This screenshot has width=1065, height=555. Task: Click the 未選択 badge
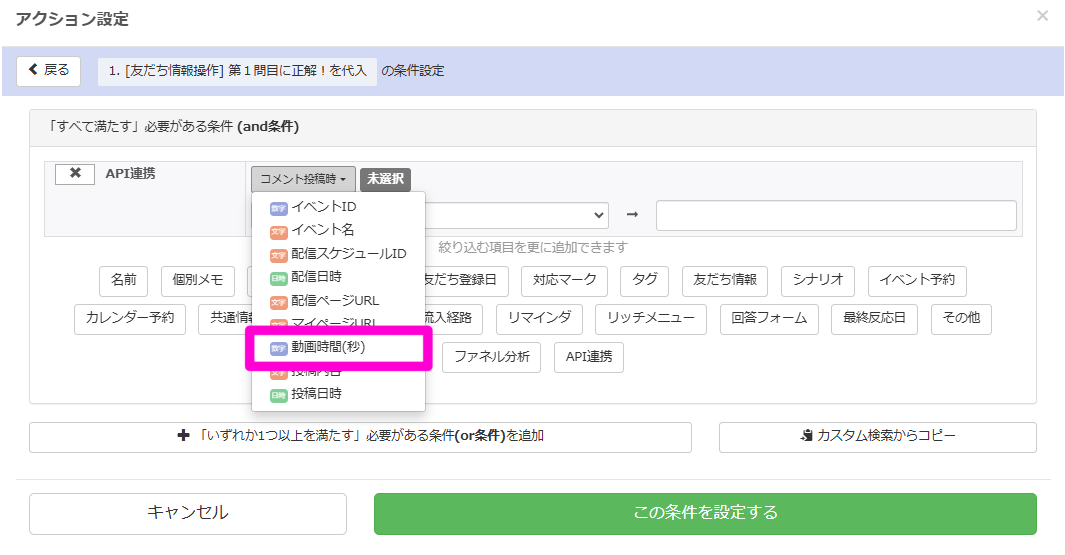point(385,179)
